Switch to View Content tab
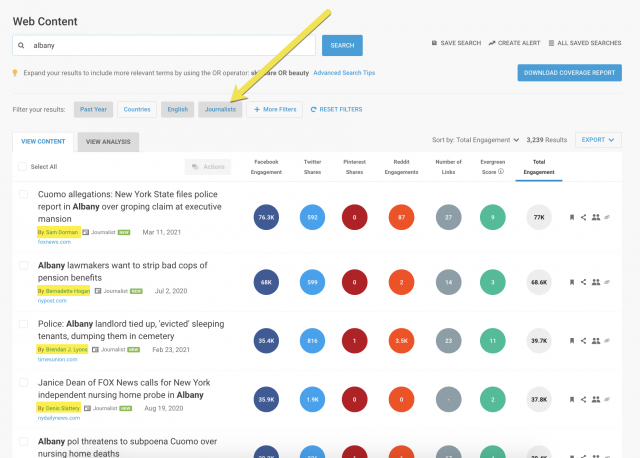This screenshot has width=640, height=458. [43, 142]
